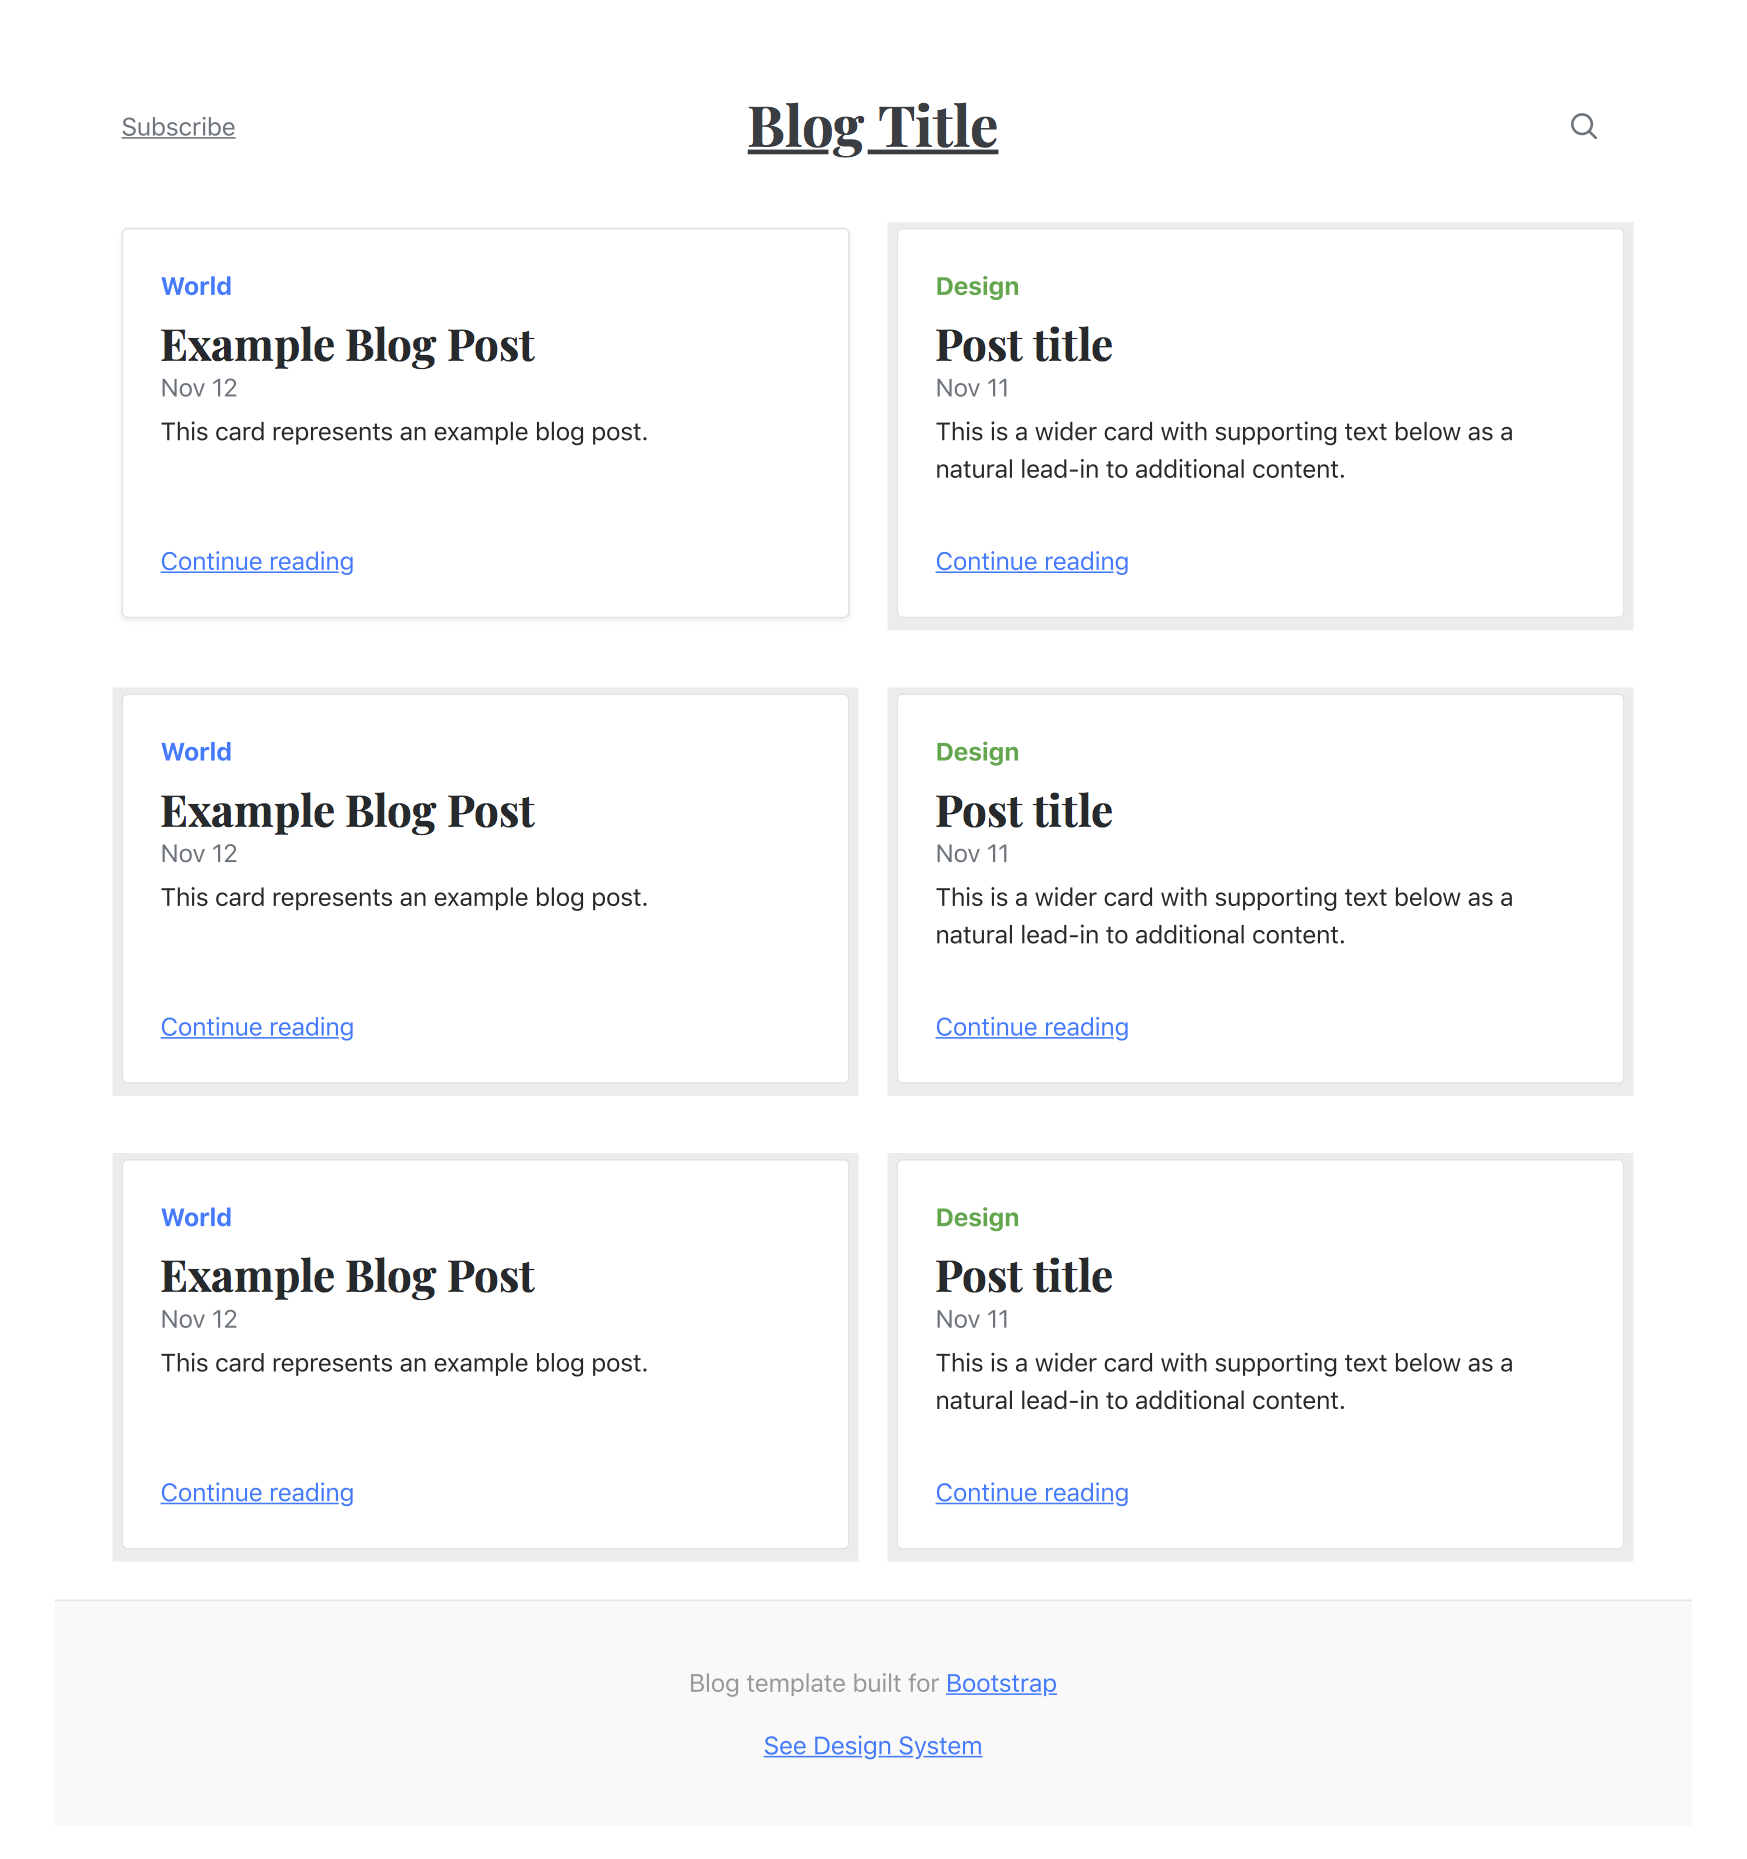The height and width of the screenshot is (1859, 1747).
Task: Open the Bootstrap link in the footer
Action: (1000, 1683)
